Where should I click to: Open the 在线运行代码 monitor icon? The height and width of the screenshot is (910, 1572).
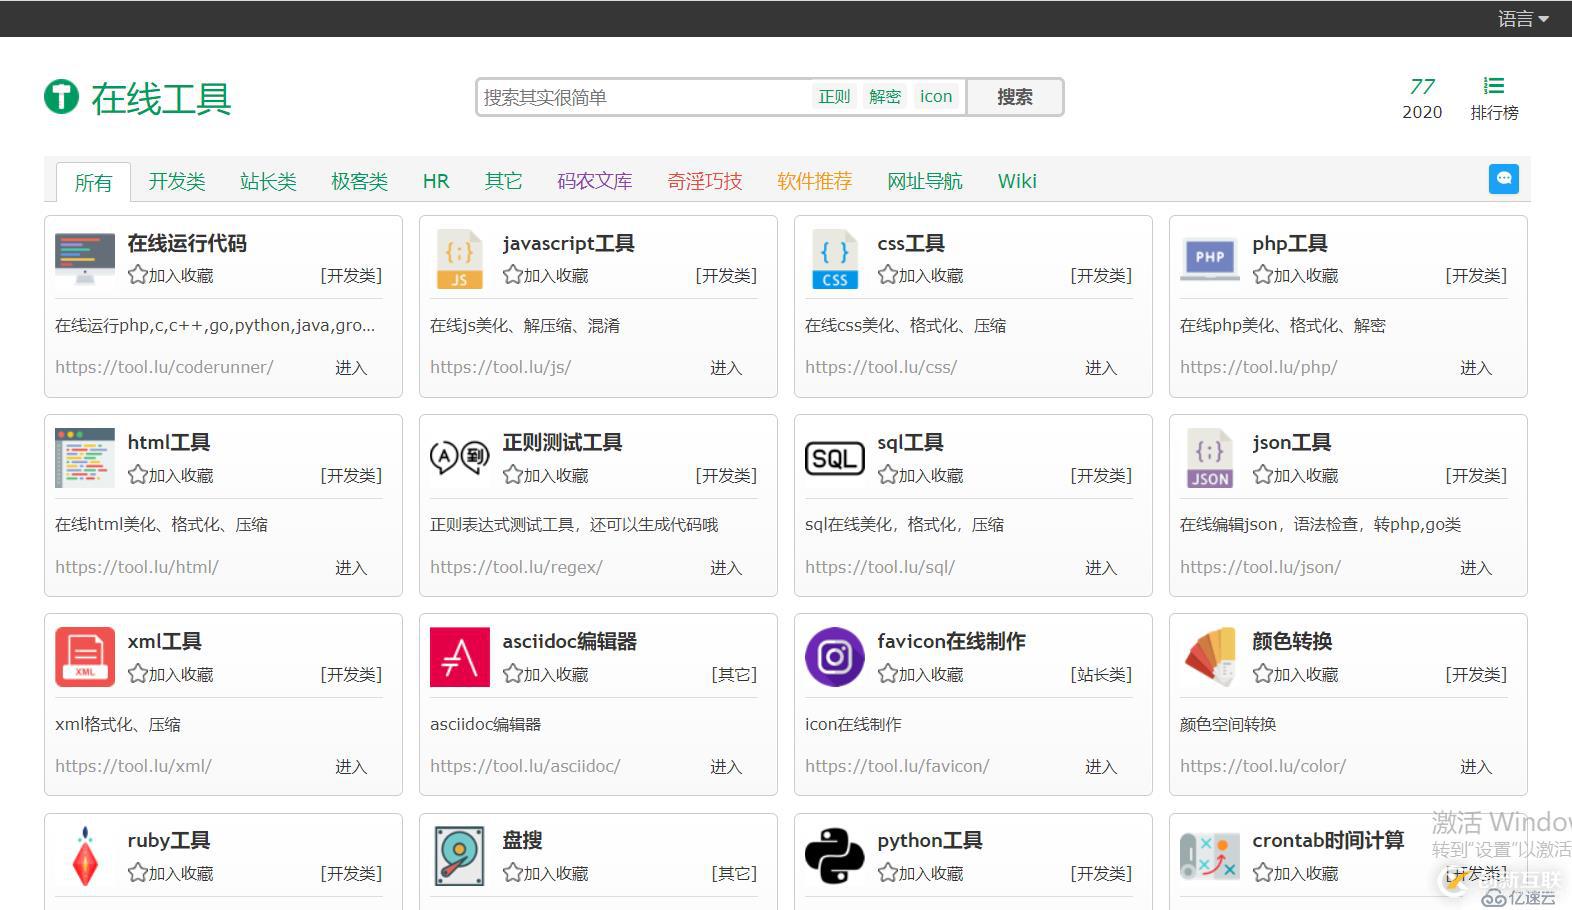click(85, 259)
